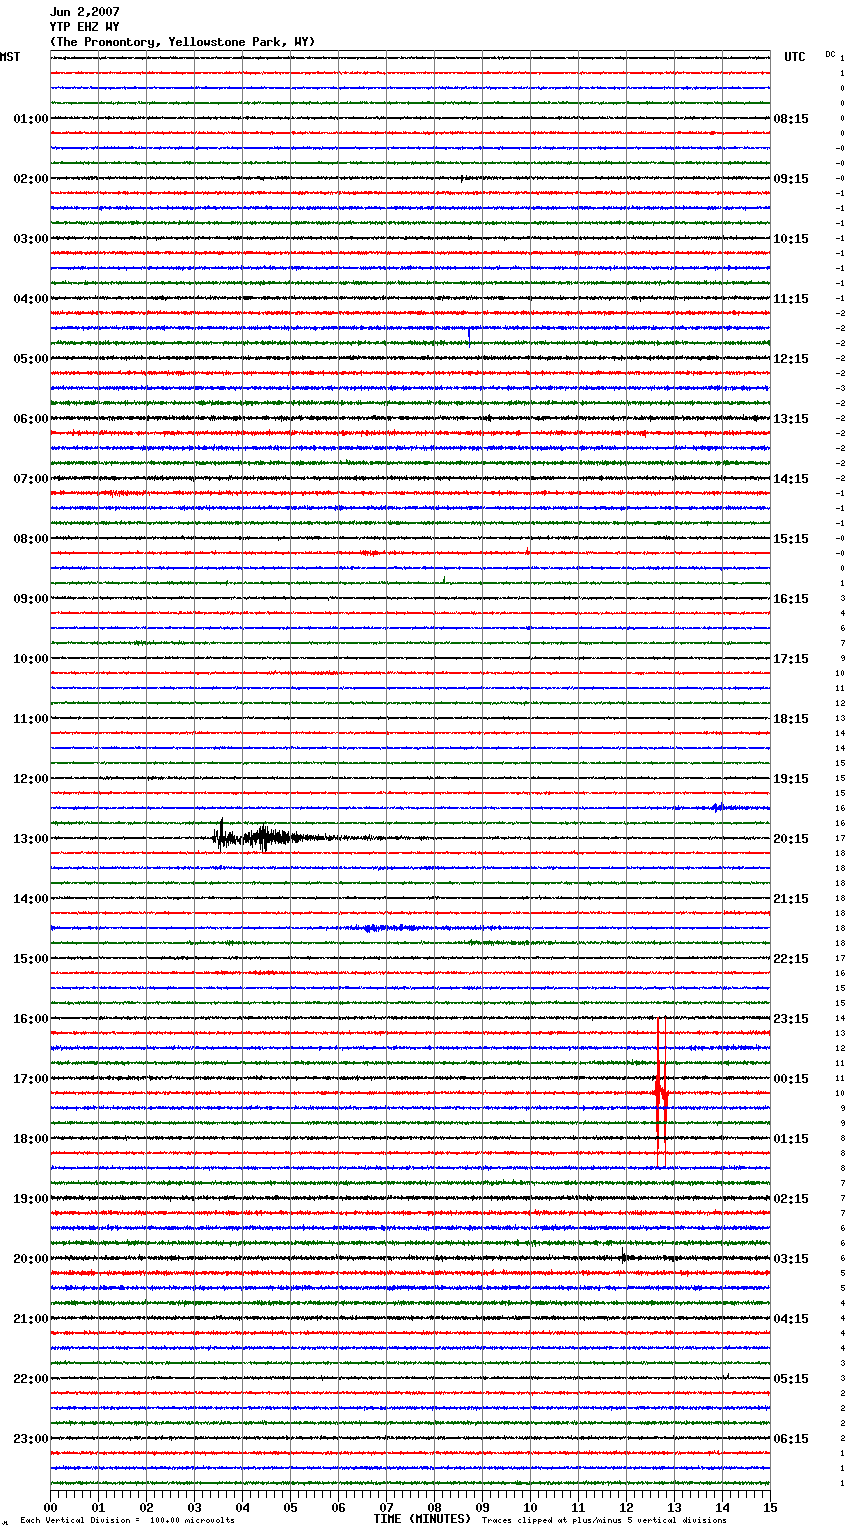Click the 08:15 UTC time label
This screenshot has height=1534, width=850.
point(791,119)
